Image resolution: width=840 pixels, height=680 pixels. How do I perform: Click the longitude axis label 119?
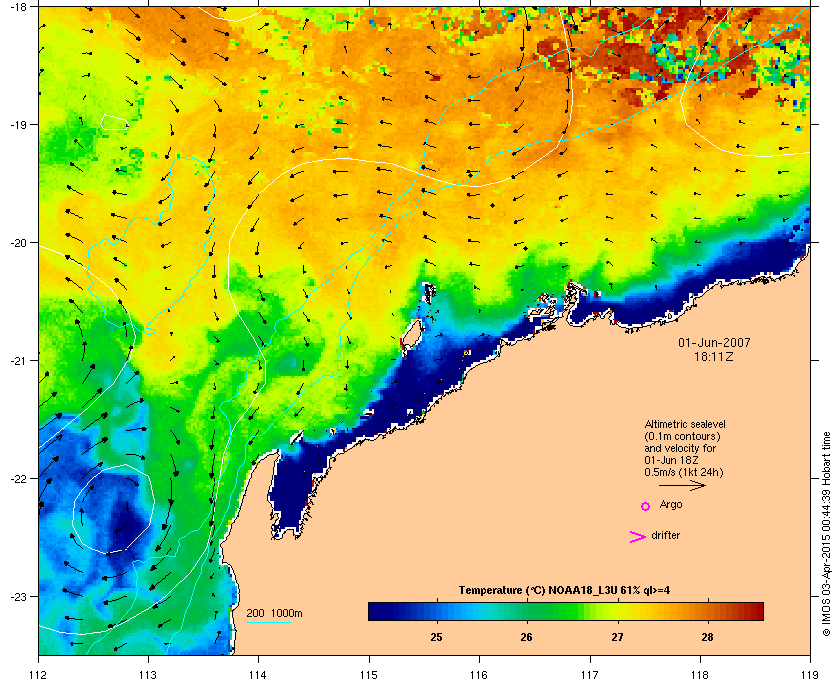point(811,674)
